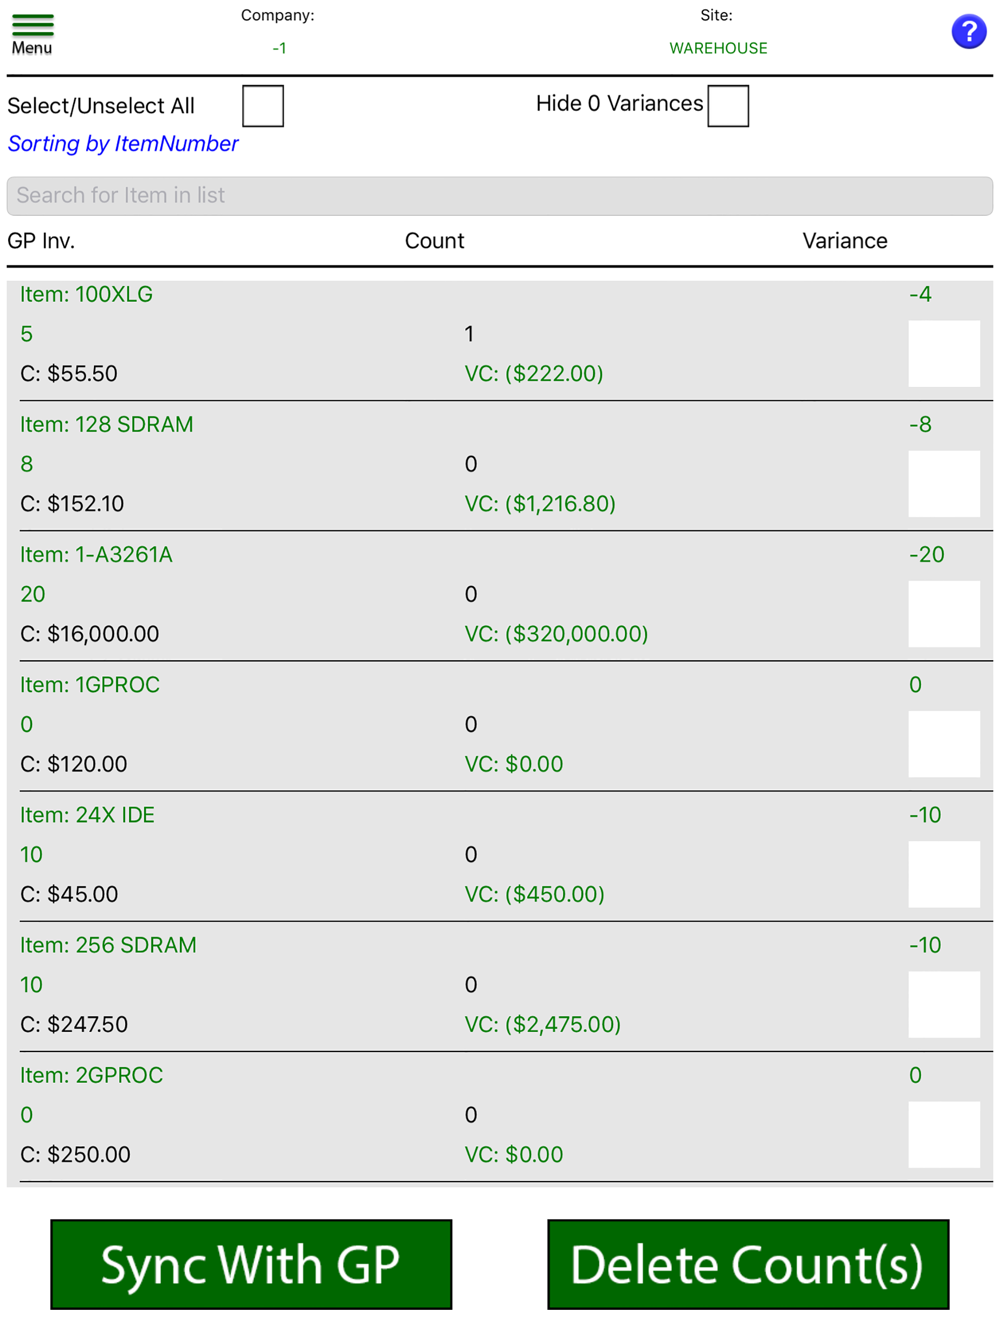Click the Sync With GP button
1000x1334 pixels.
point(251,1264)
